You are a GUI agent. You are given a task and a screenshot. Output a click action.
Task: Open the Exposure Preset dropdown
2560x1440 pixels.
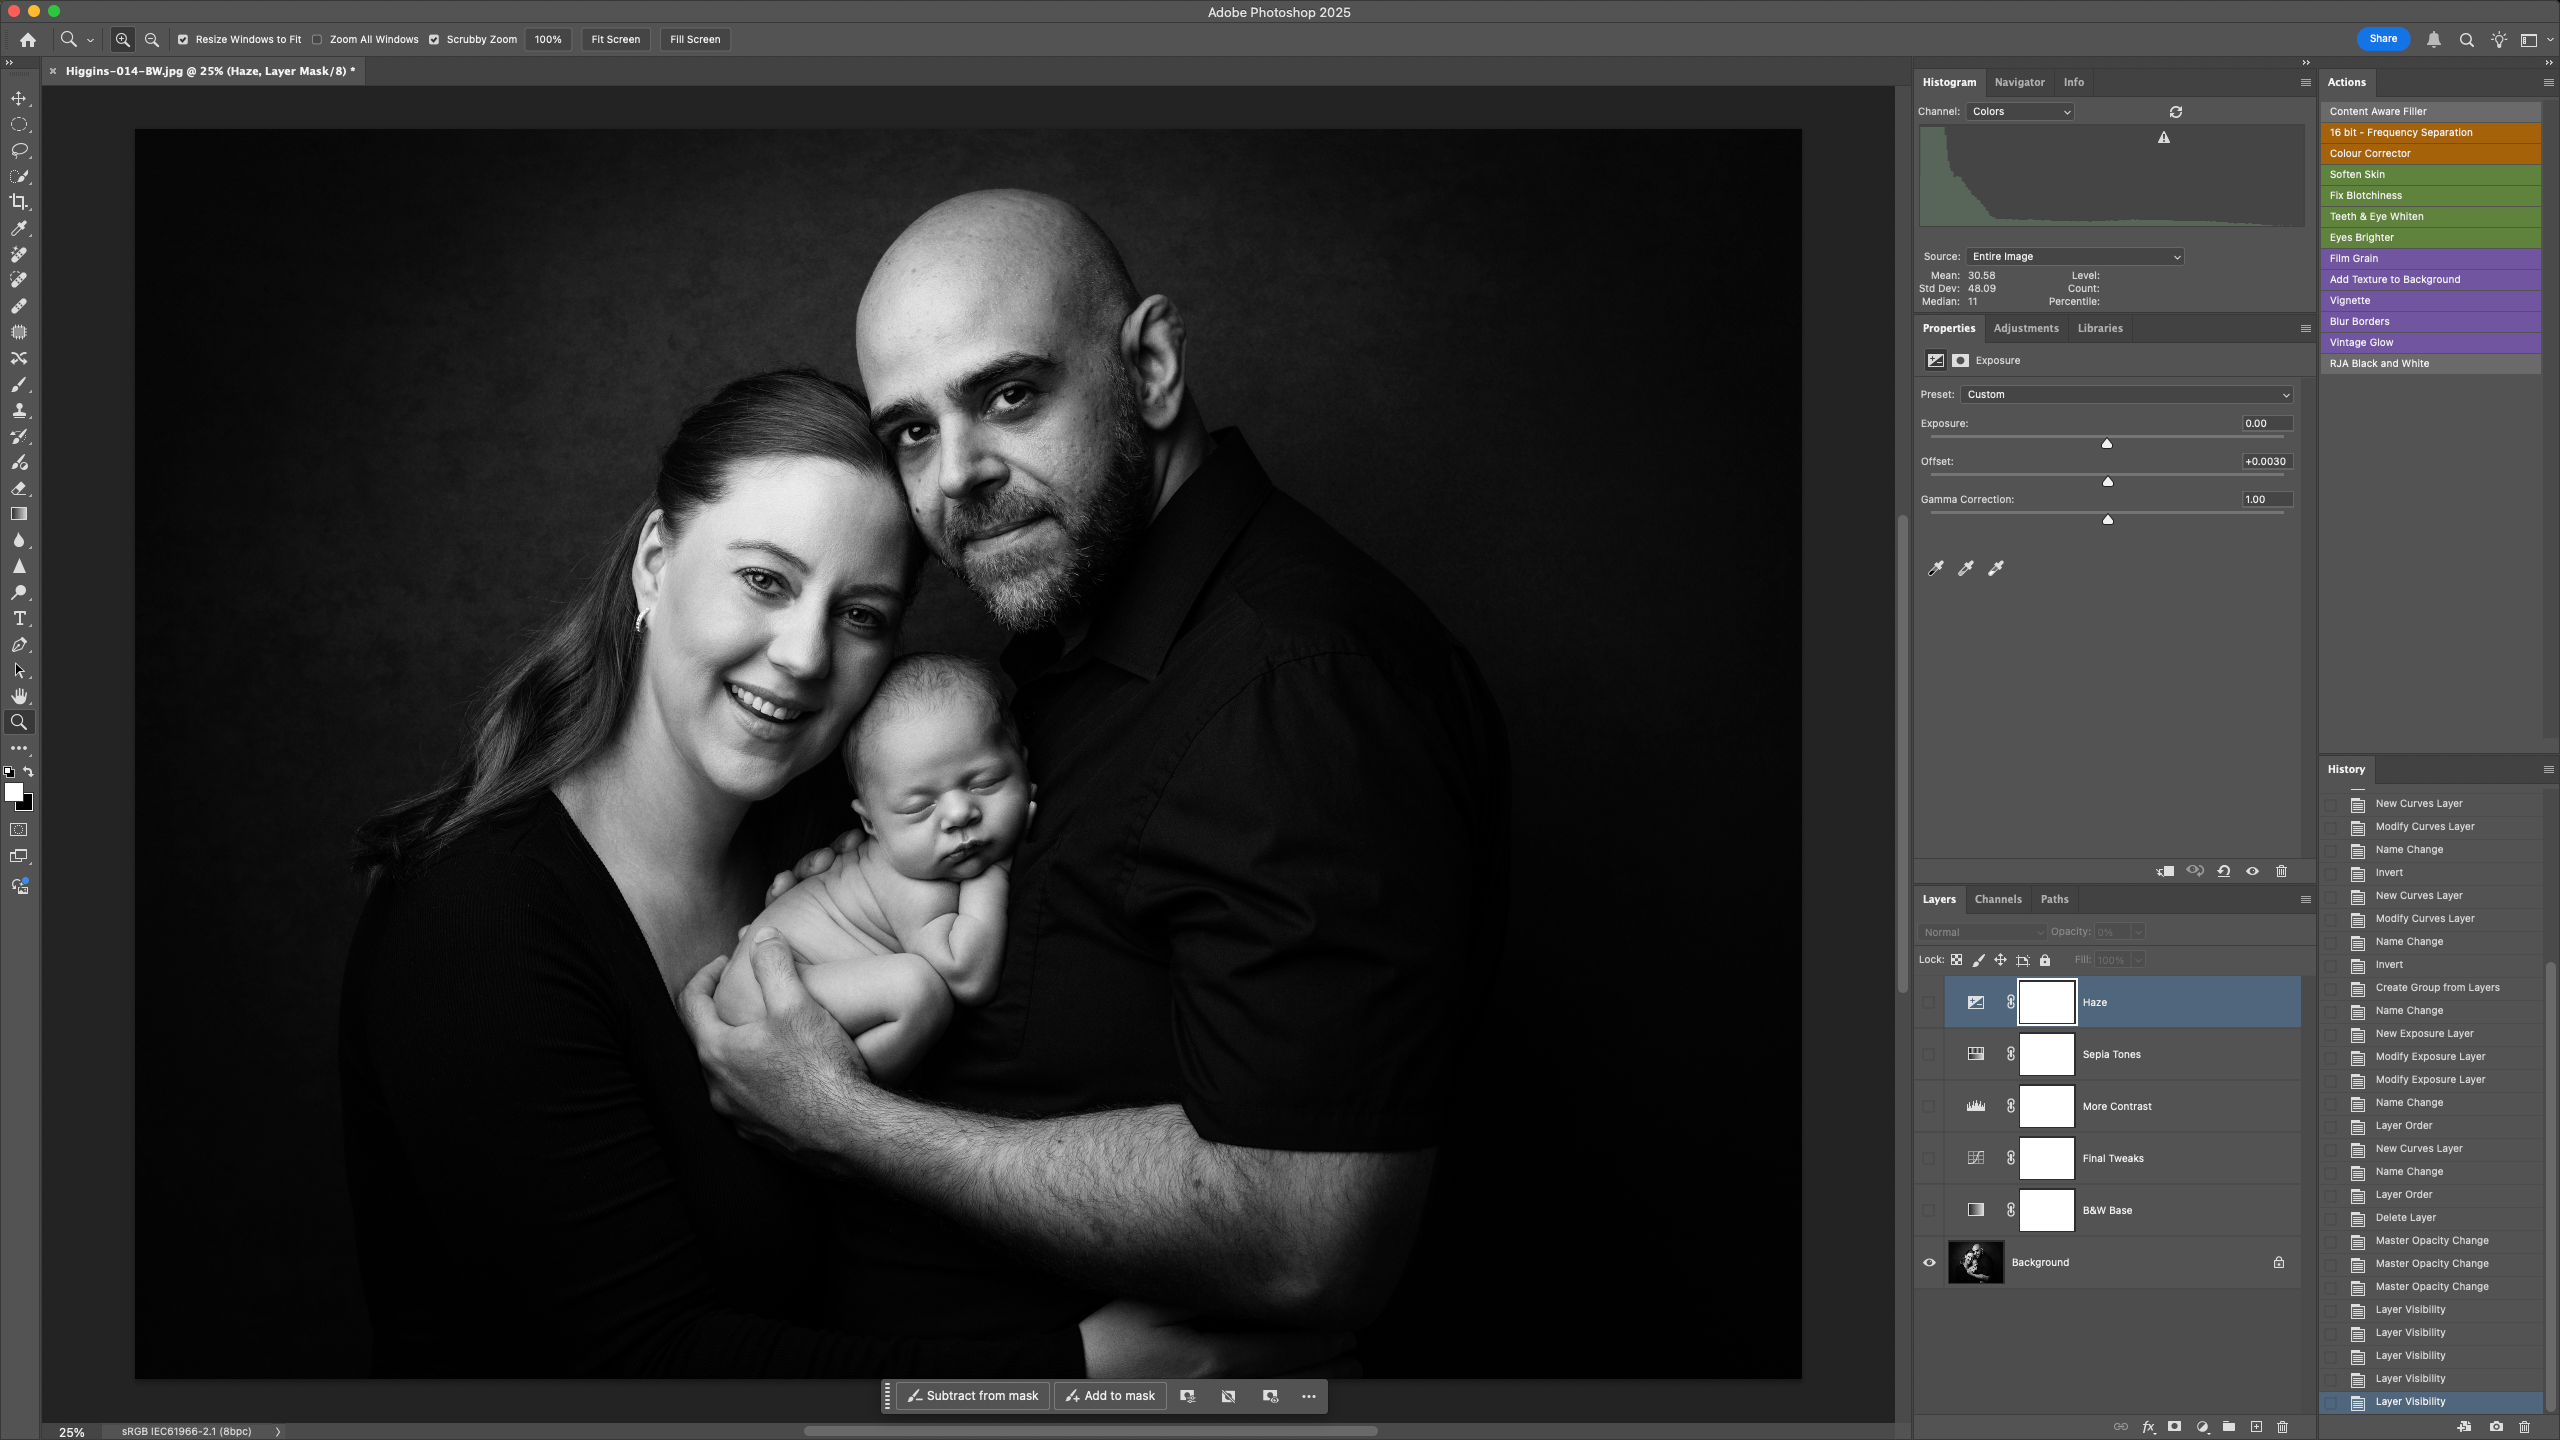click(2126, 395)
